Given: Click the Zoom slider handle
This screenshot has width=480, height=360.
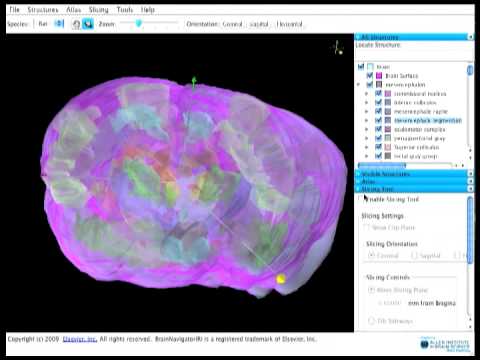Looking at the screenshot, I should coord(139,23).
